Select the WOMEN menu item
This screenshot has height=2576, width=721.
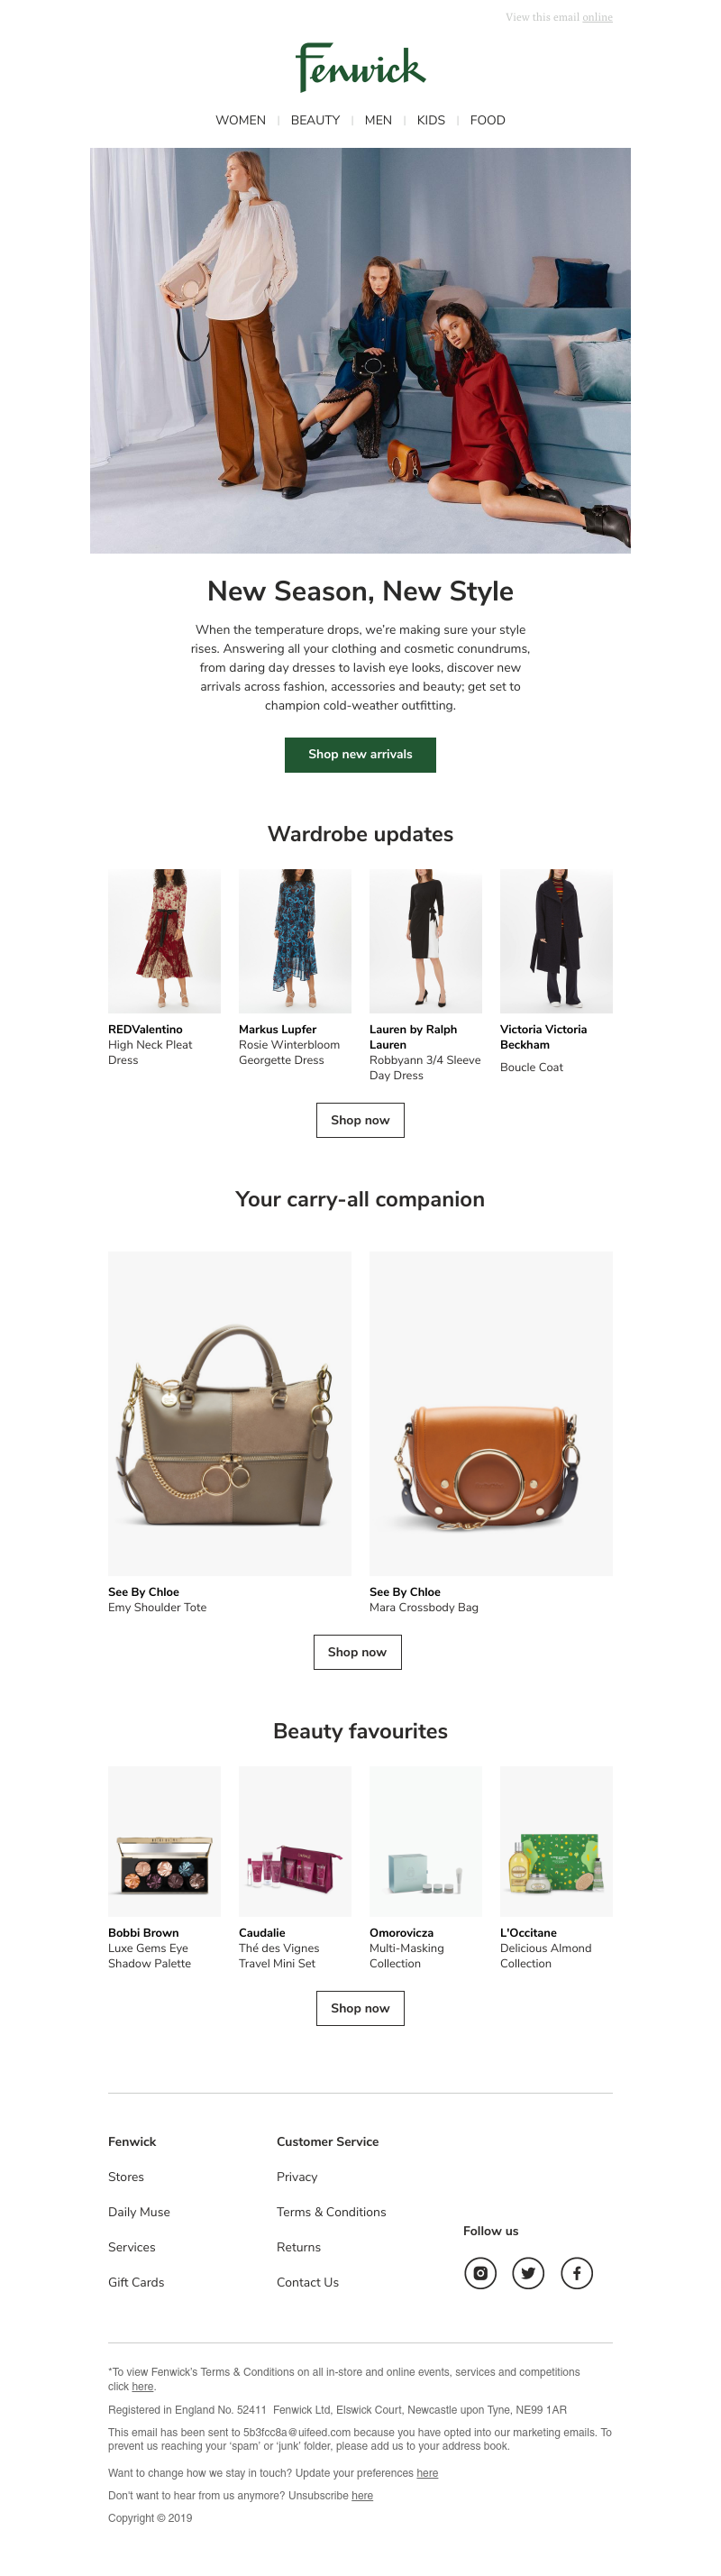point(241,120)
